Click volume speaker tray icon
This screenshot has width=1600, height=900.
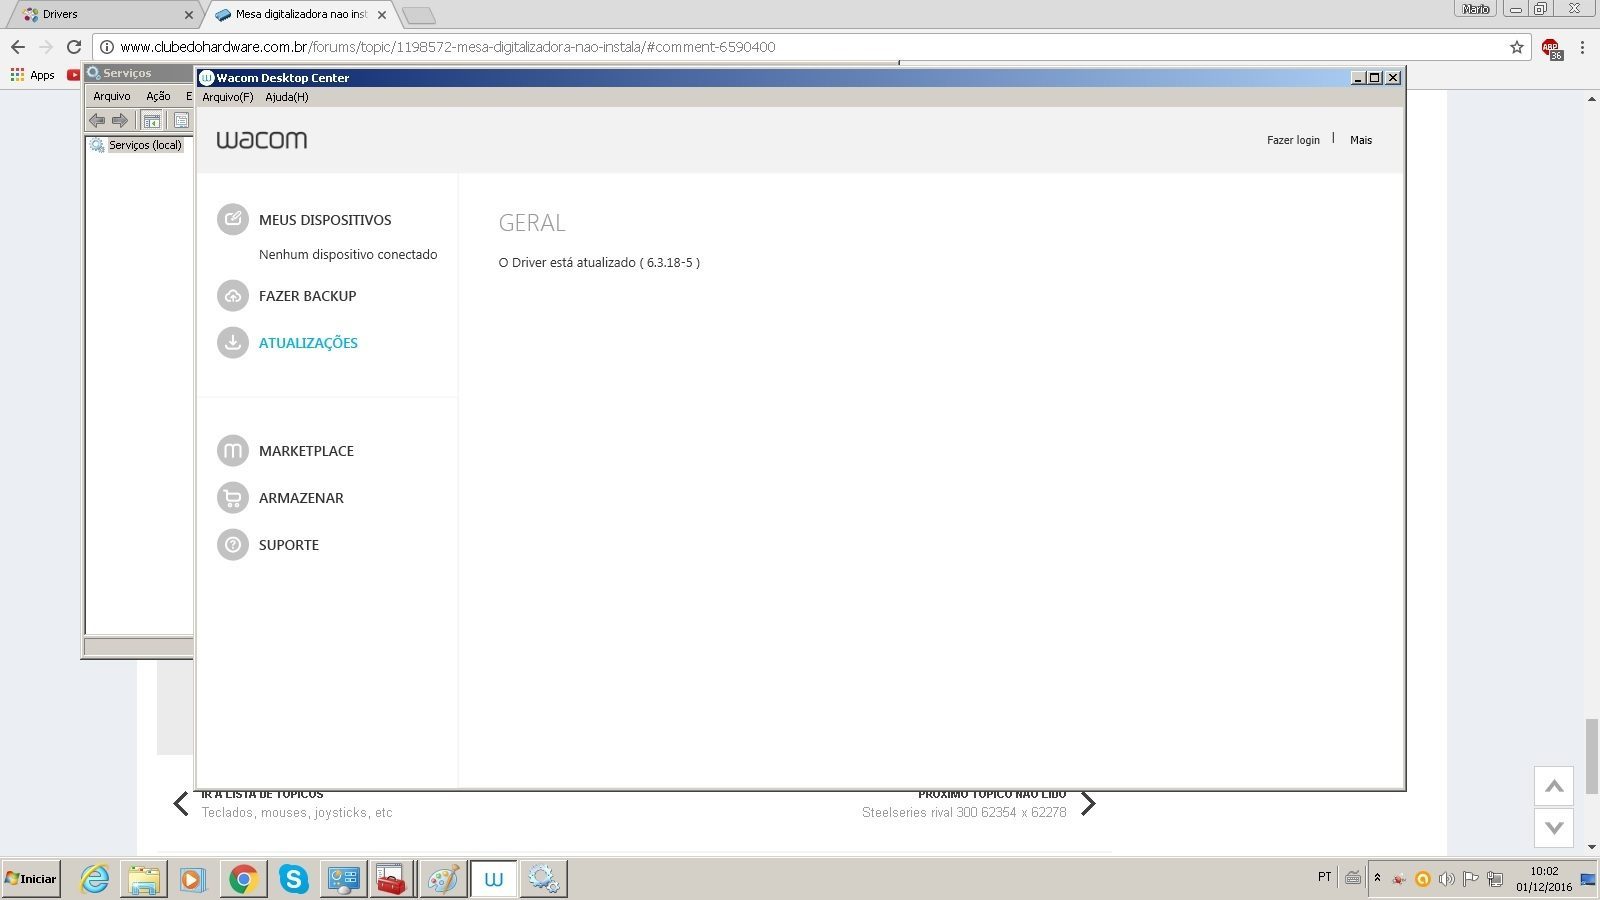(1446, 879)
